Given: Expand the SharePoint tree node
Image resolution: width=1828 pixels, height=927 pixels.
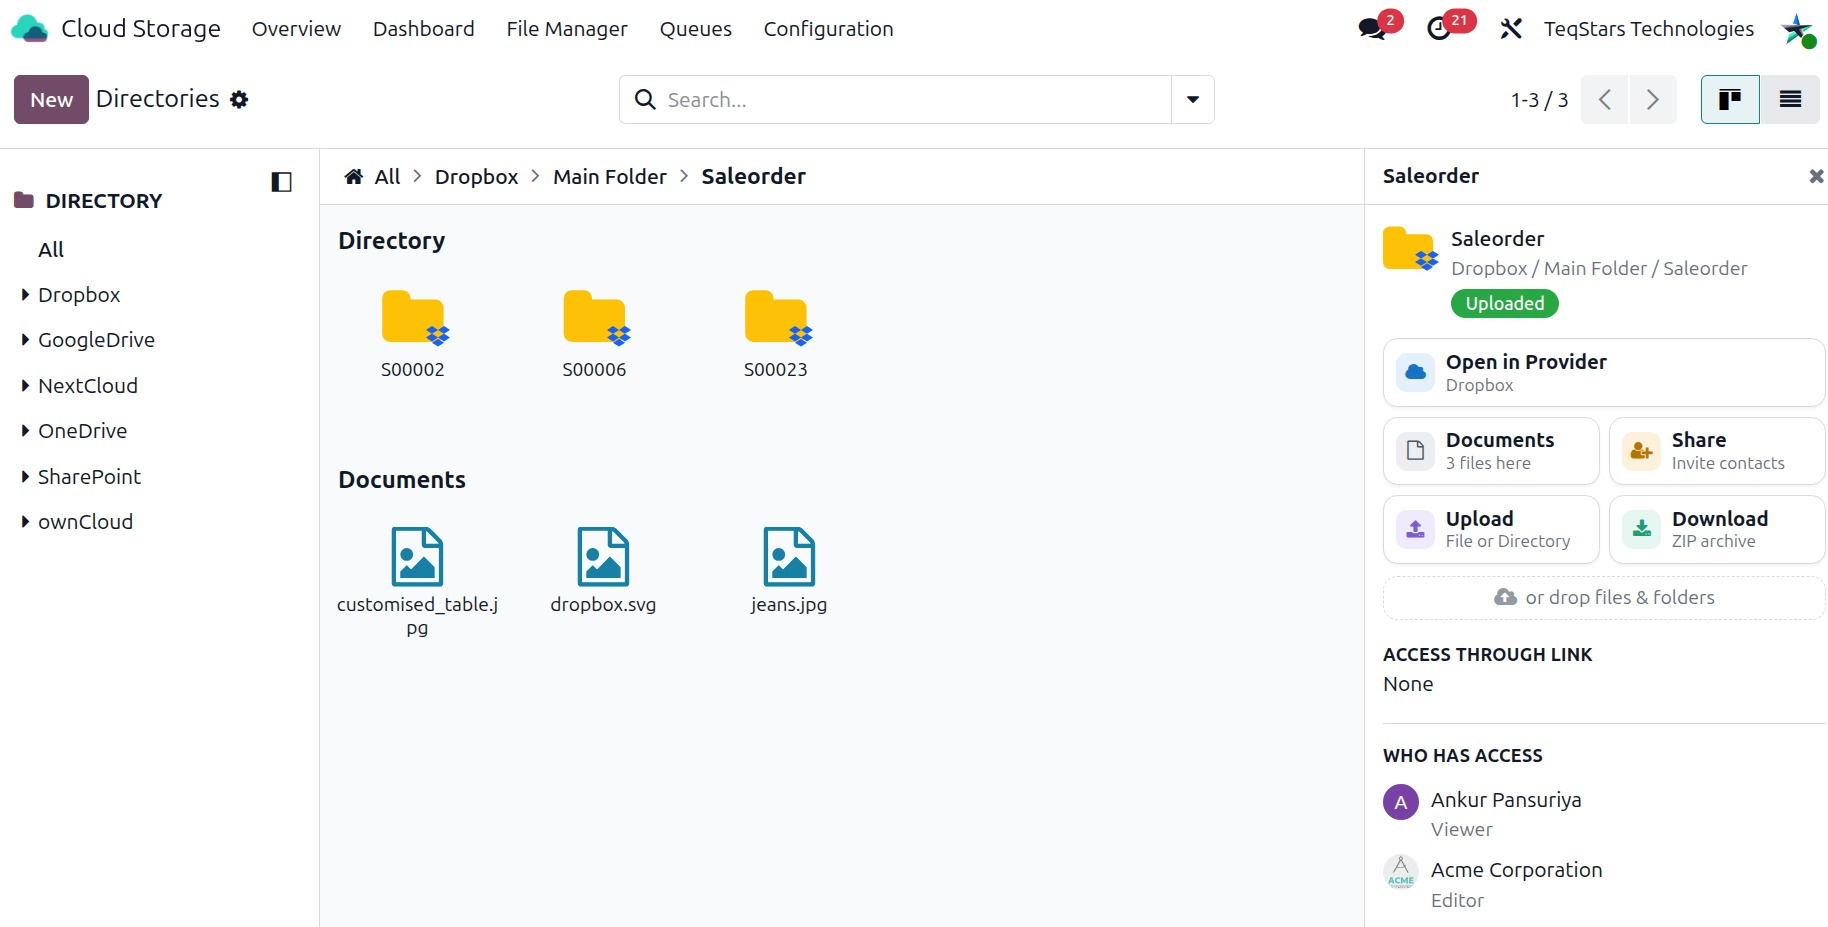Looking at the screenshot, I should point(25,477).
